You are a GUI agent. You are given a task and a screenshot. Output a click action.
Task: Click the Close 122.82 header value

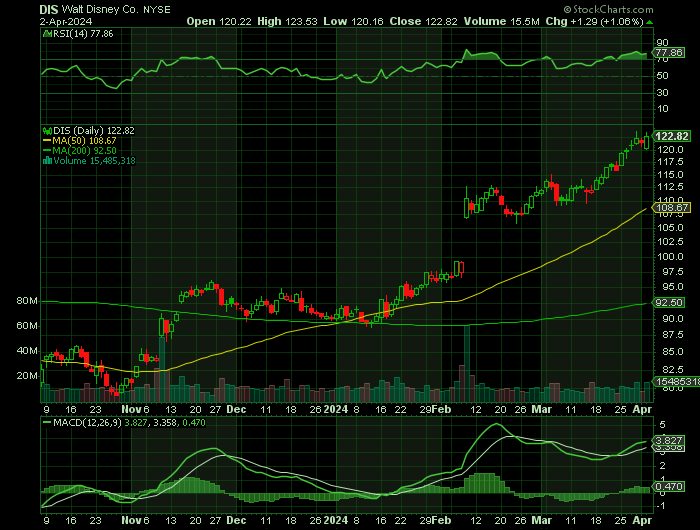pos(423,21)
